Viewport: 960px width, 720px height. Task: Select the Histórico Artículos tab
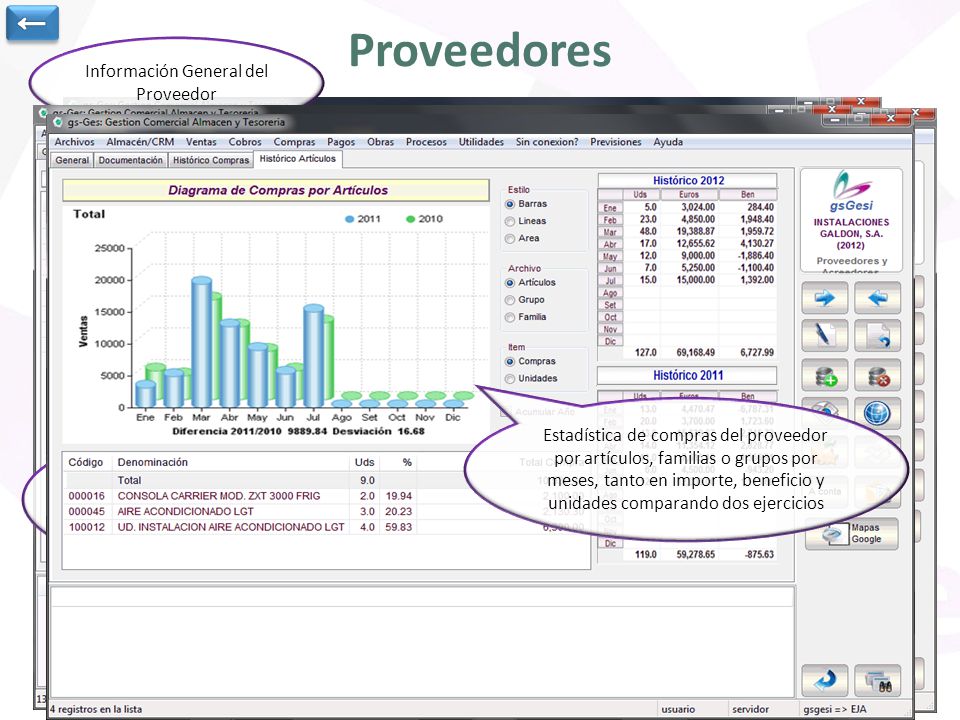click(298, 159)
